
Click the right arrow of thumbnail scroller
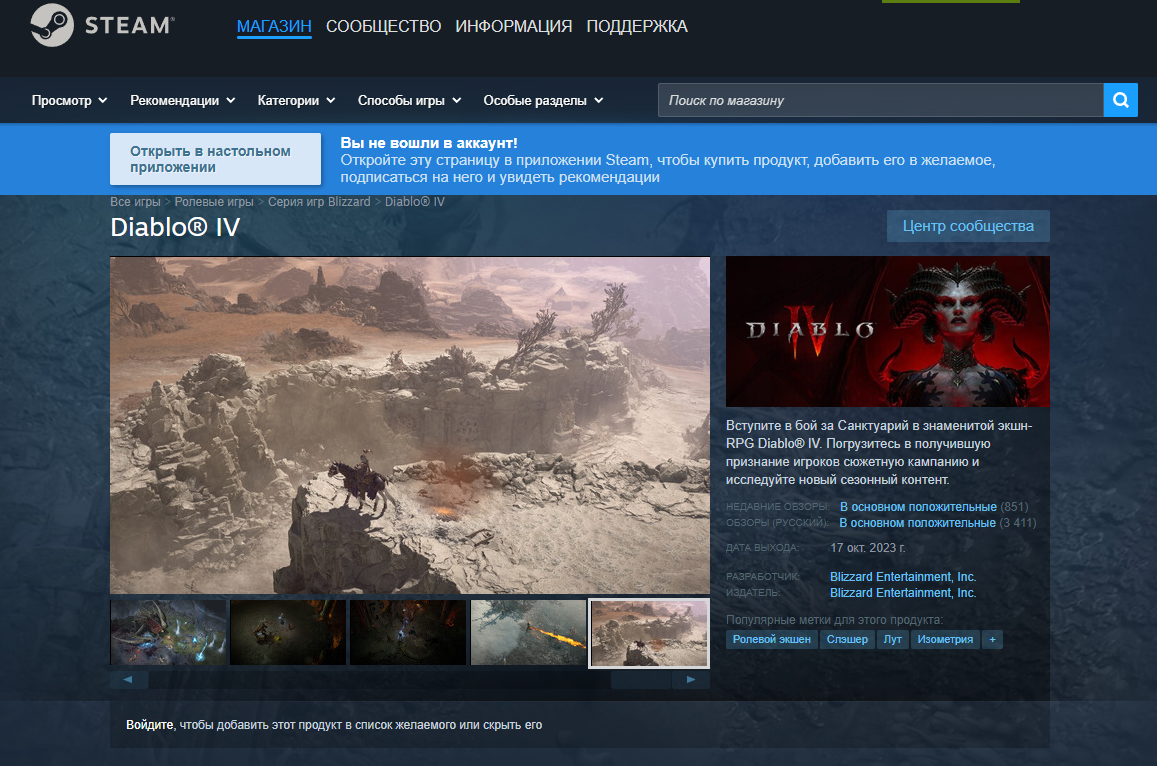point(691,680)
